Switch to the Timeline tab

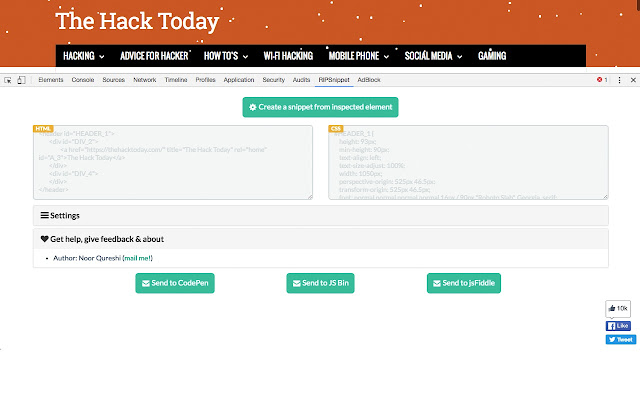tap(176, 80)
